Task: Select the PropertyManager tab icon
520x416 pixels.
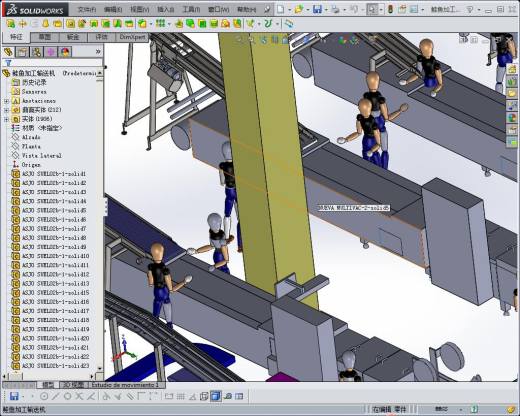Action: (x=22, y=52)
